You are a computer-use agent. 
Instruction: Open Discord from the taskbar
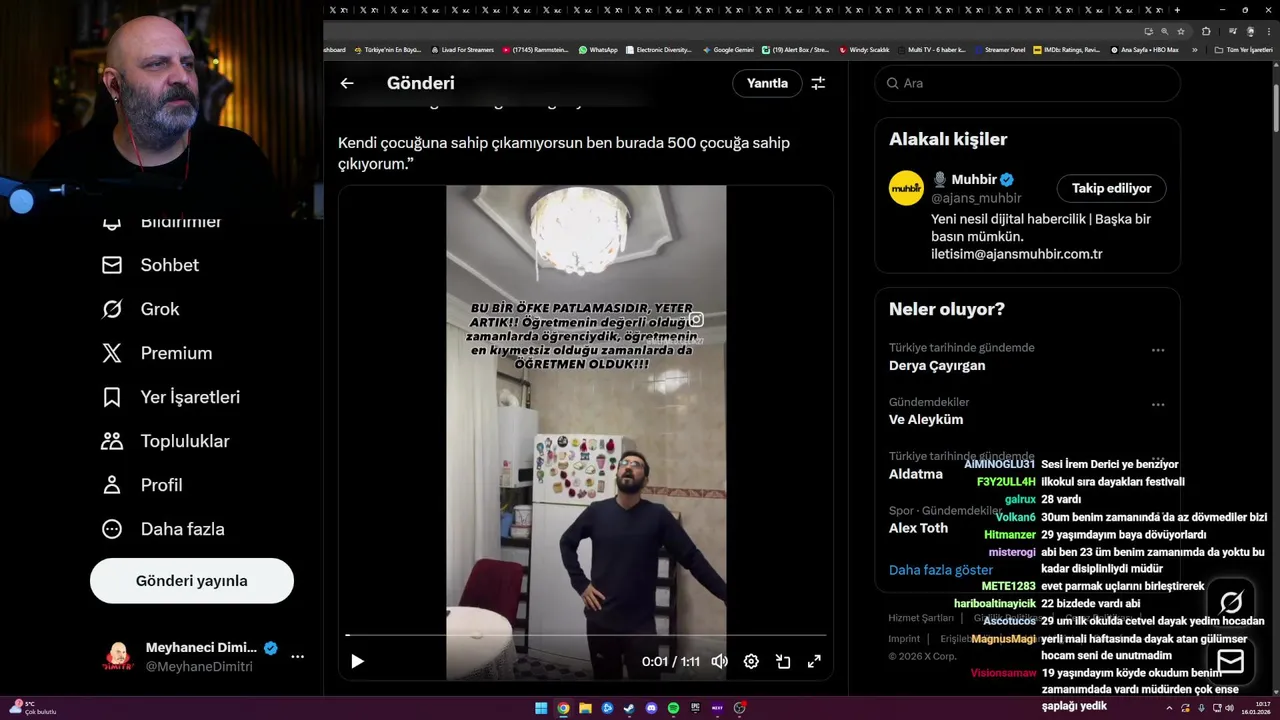pyautogui.click(x=651, y=708)
